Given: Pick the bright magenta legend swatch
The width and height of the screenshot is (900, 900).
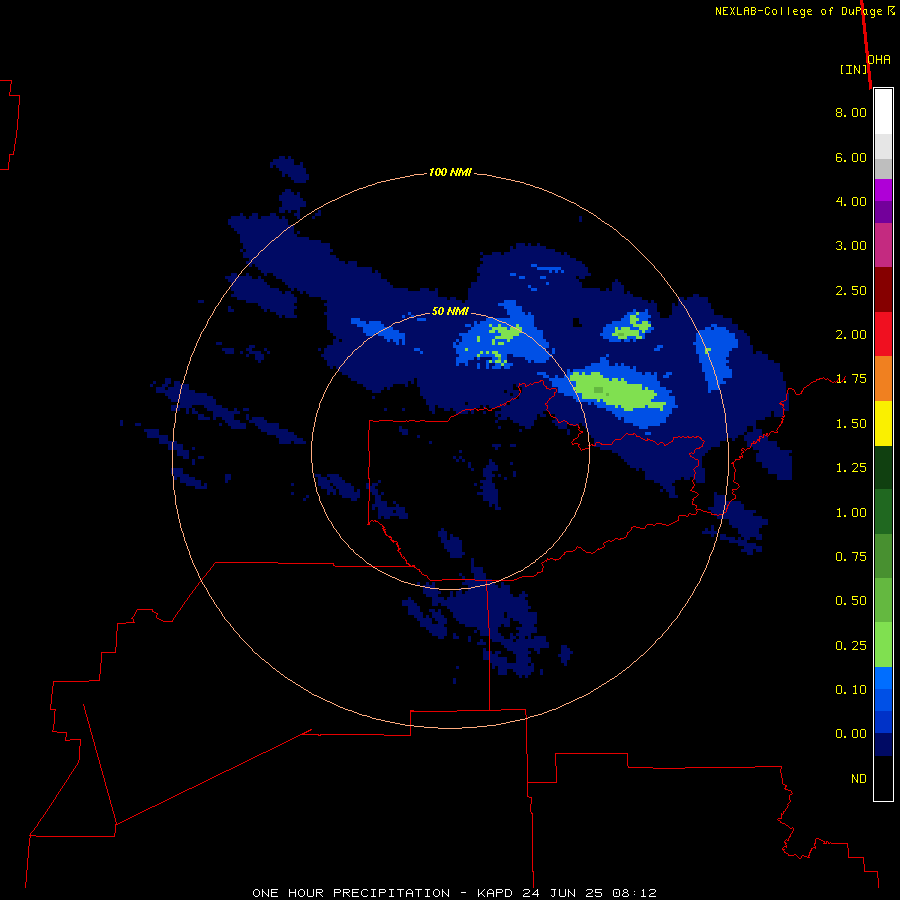Looking at the screenshot, I should pos(883,190).
